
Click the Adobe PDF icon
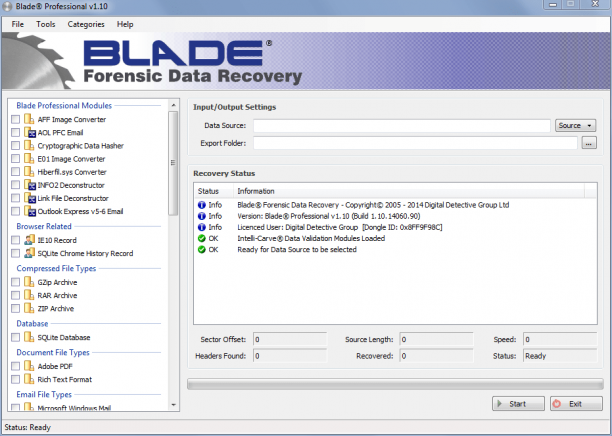[x=29, y=366]
